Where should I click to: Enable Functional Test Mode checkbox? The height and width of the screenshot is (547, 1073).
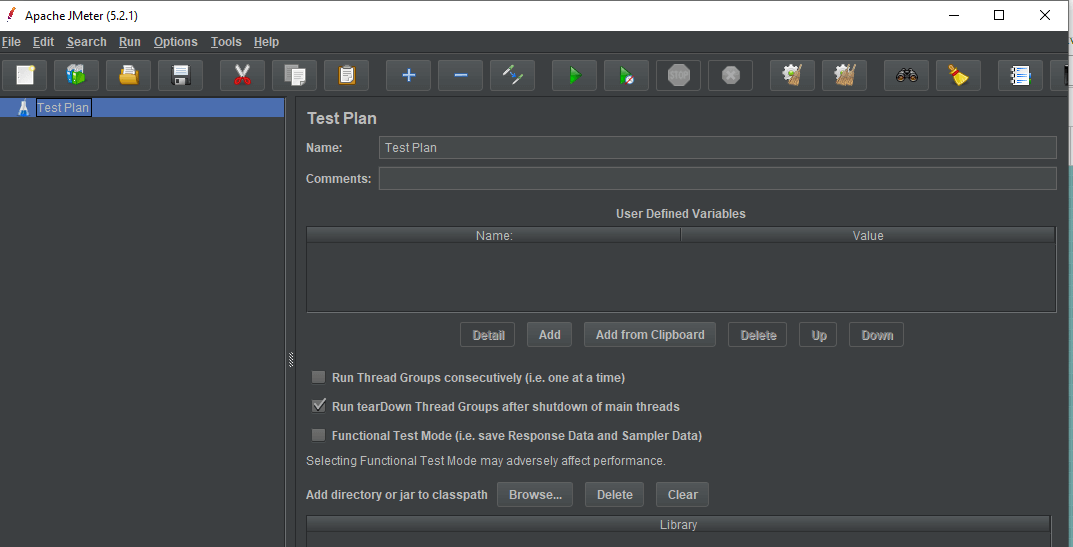click(x=318, y=435)
